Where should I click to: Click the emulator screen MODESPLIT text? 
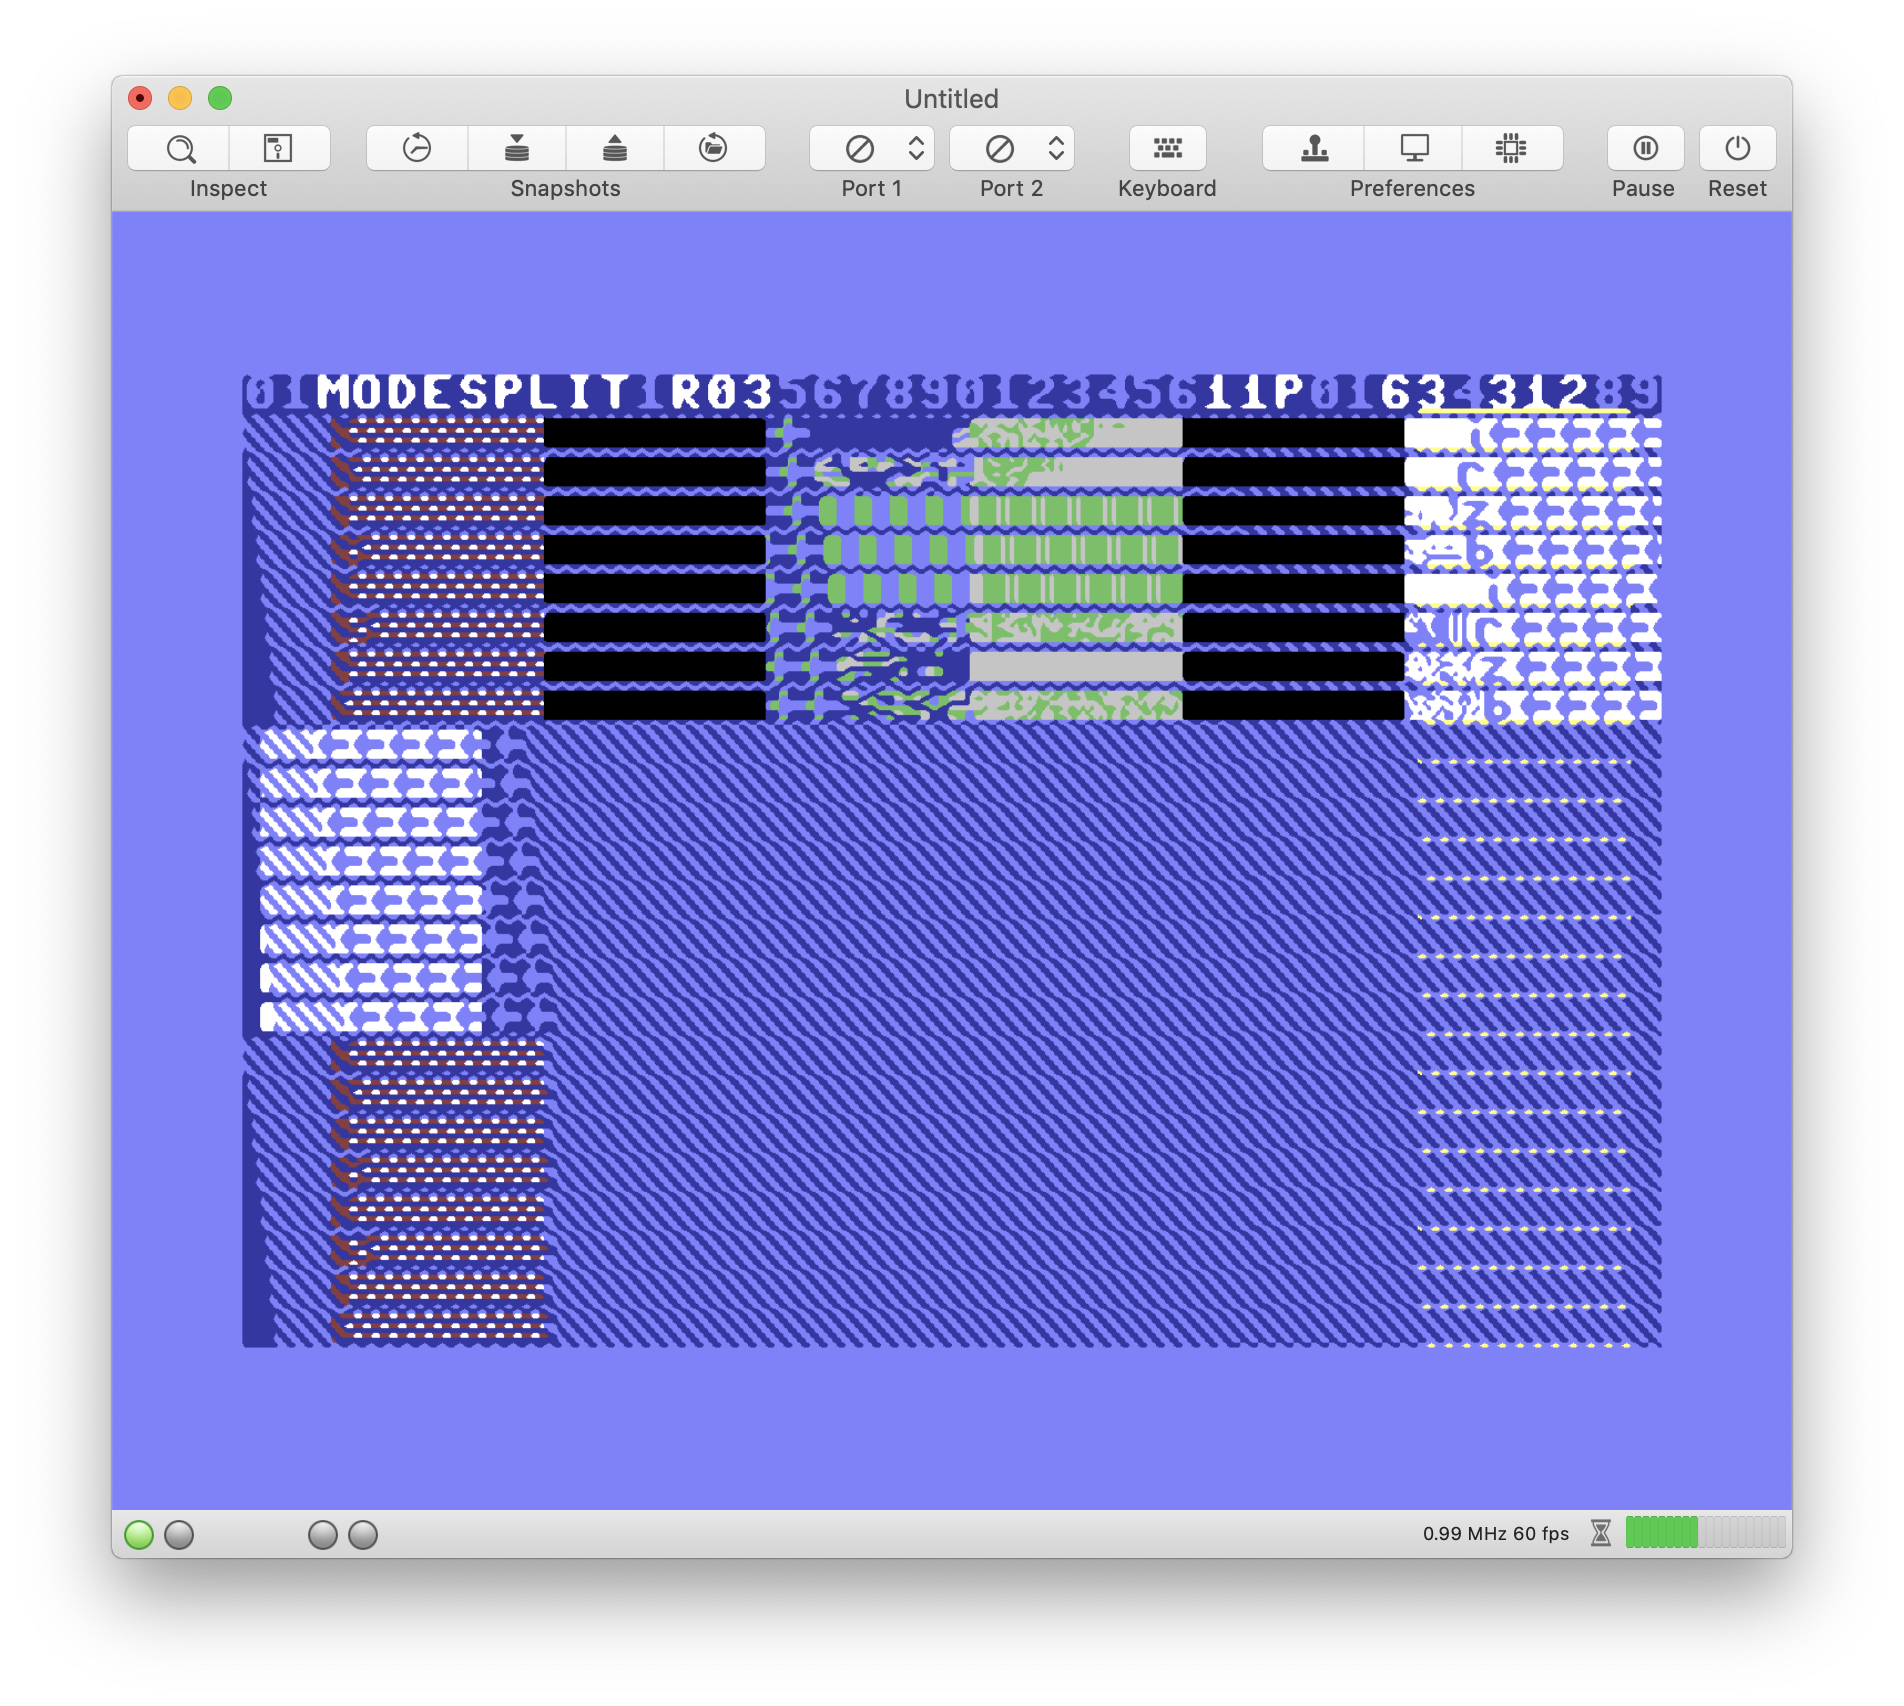[x=473, y=392]
